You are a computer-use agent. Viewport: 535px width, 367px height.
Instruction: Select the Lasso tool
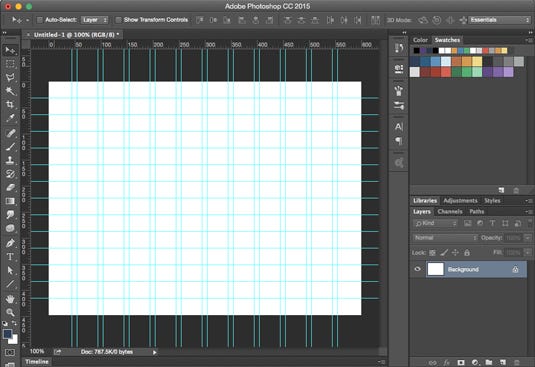10,77
